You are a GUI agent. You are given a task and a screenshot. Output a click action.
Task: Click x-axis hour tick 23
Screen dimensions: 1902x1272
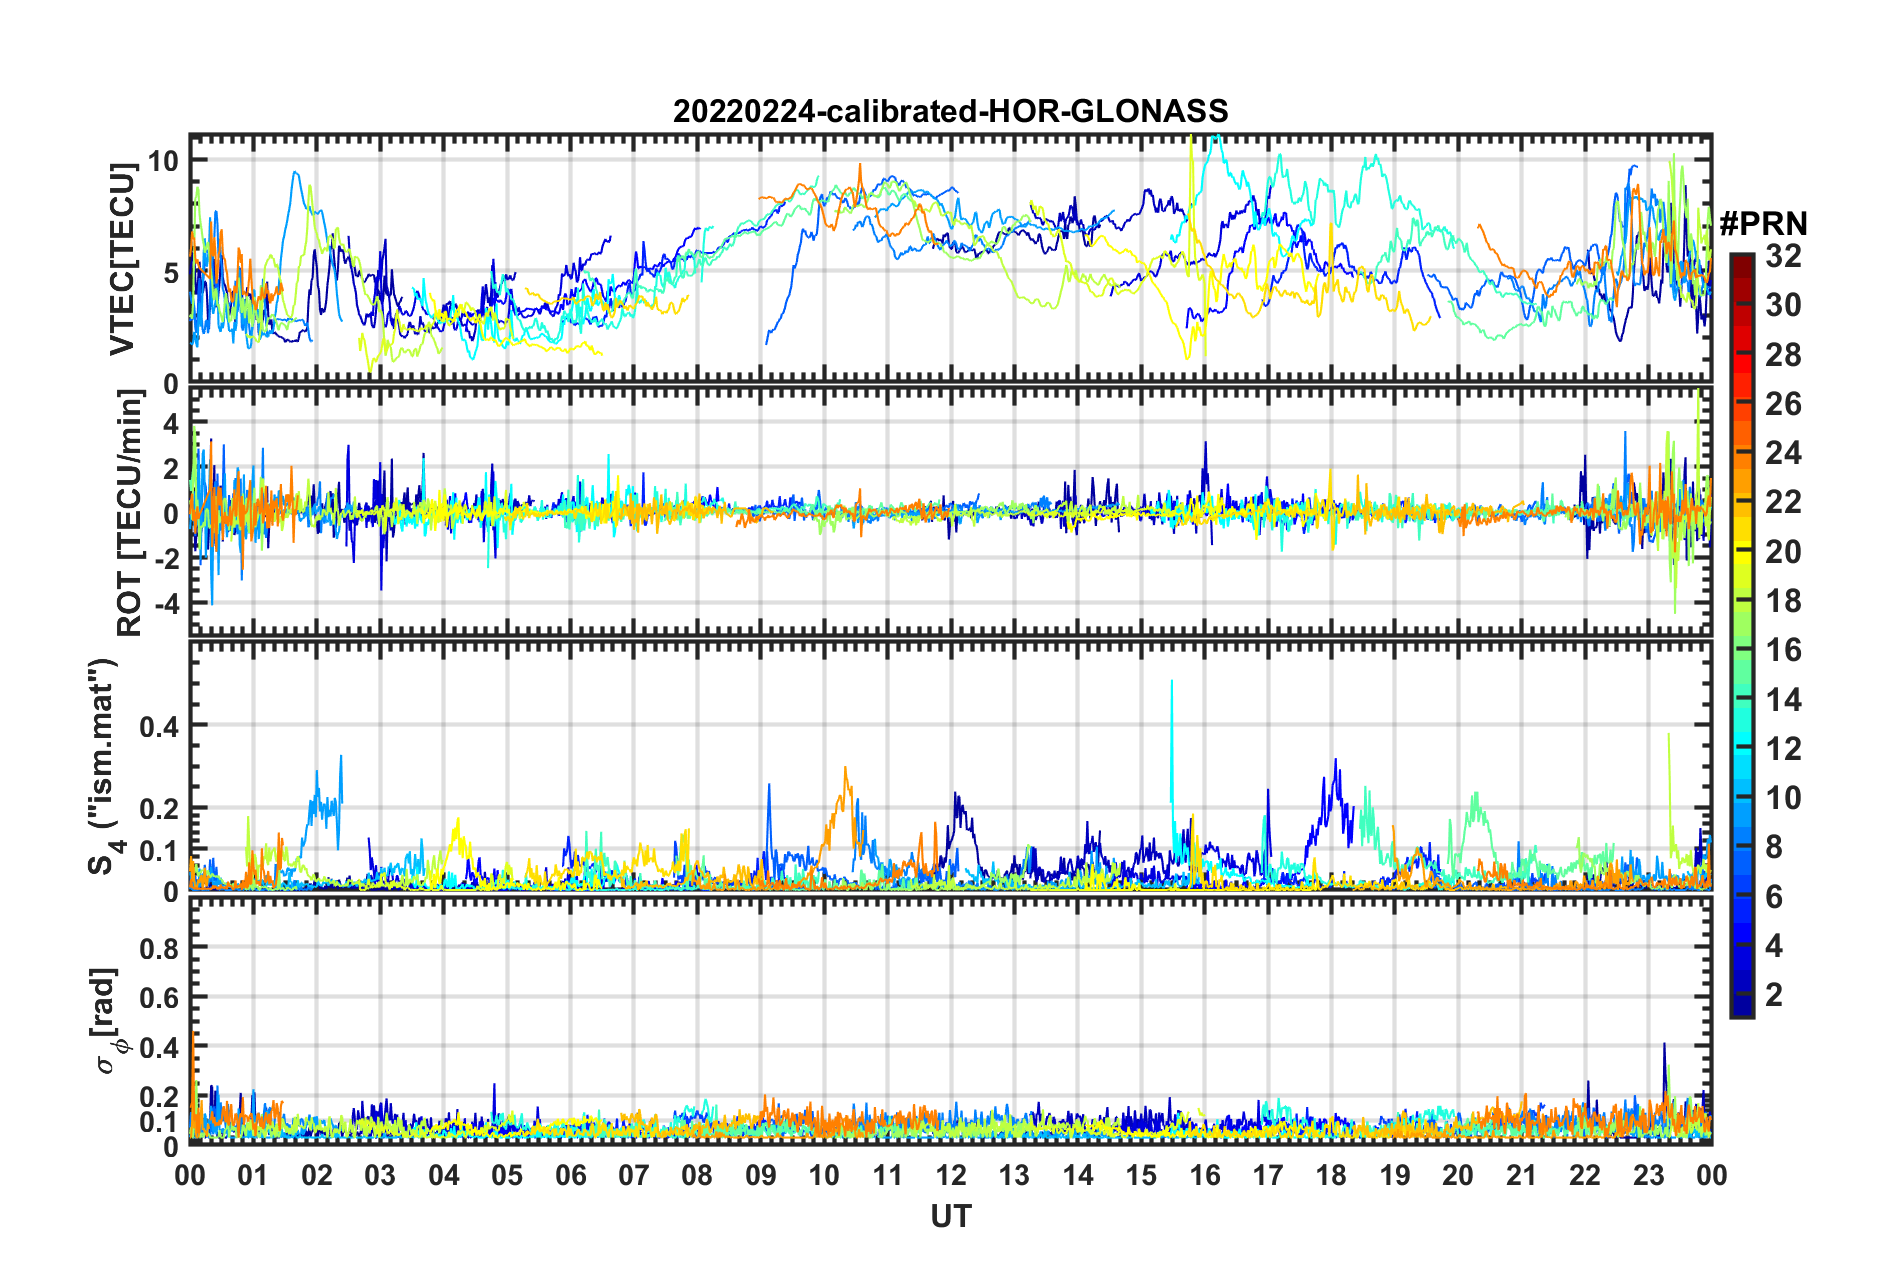[1648, 1175]
